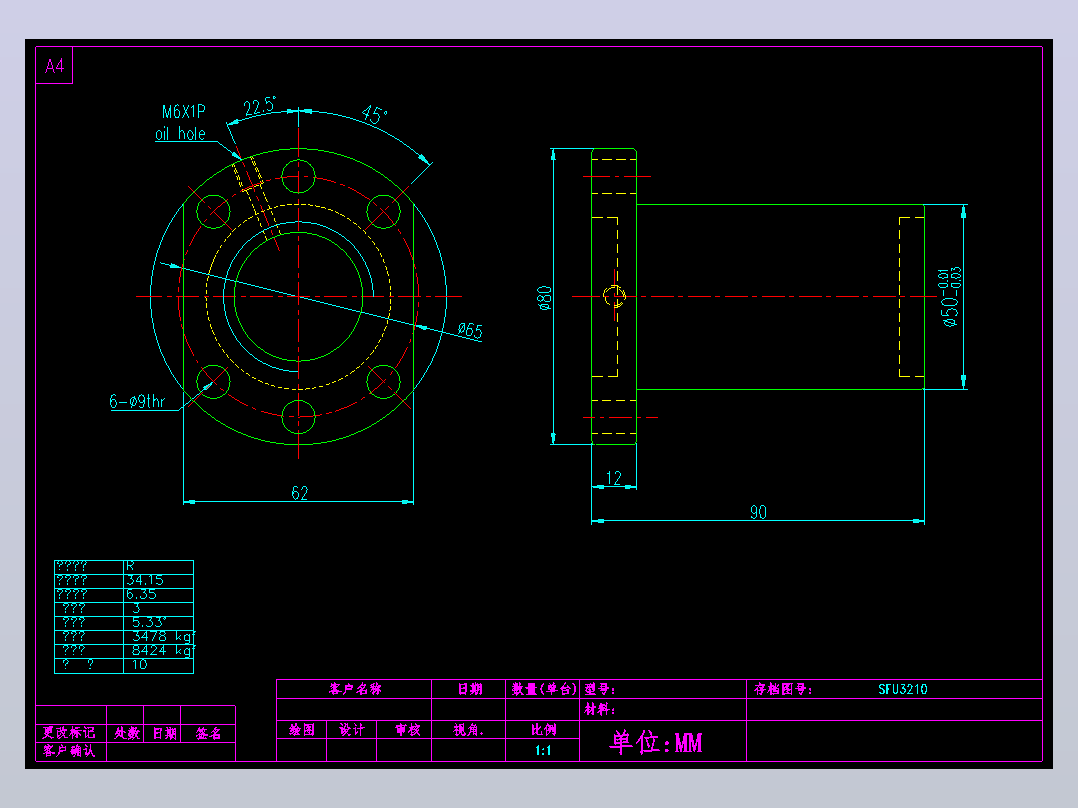1078x808 pixels.
Task: Click the 客户确认 cell
Action: coord(69,751)
